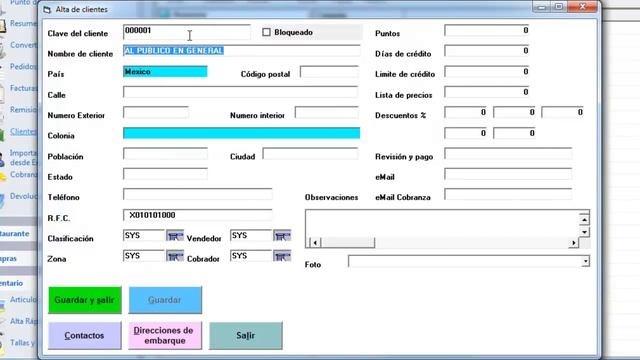The width and height of the screenshot is (640, 360).
Task: Click the Cobrador SYS field
Action: [251, 256]
